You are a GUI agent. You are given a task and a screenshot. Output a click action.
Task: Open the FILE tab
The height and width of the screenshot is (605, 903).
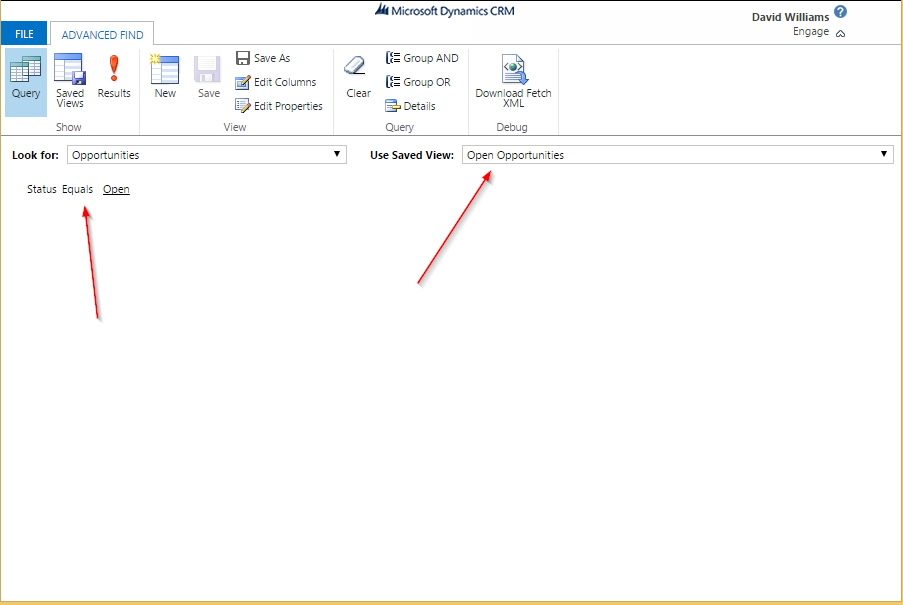tap(24, 34)
